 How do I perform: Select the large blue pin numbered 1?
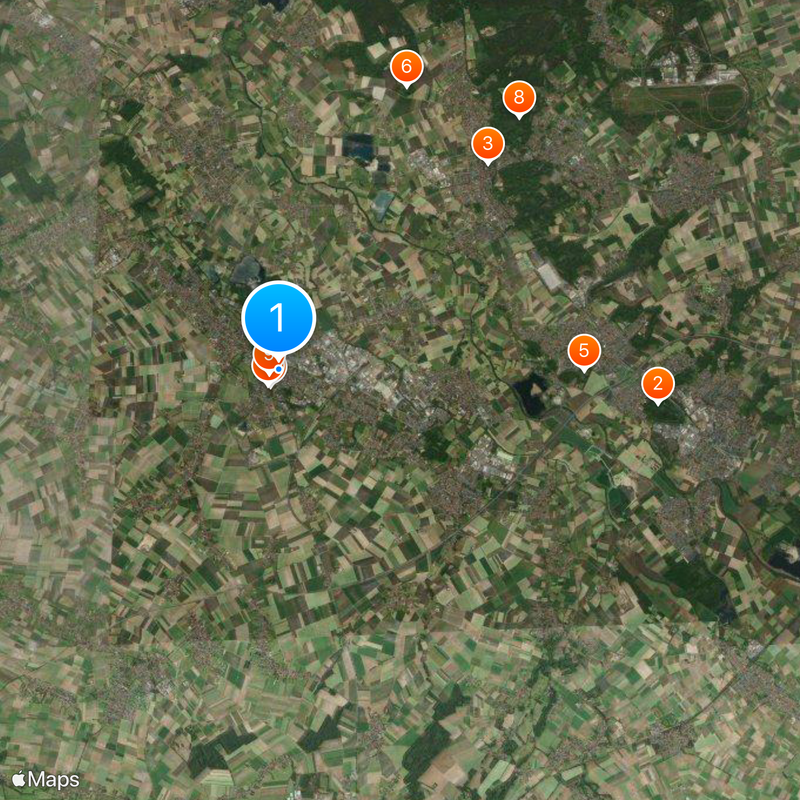pyautogui.click(x=279, y=317)
